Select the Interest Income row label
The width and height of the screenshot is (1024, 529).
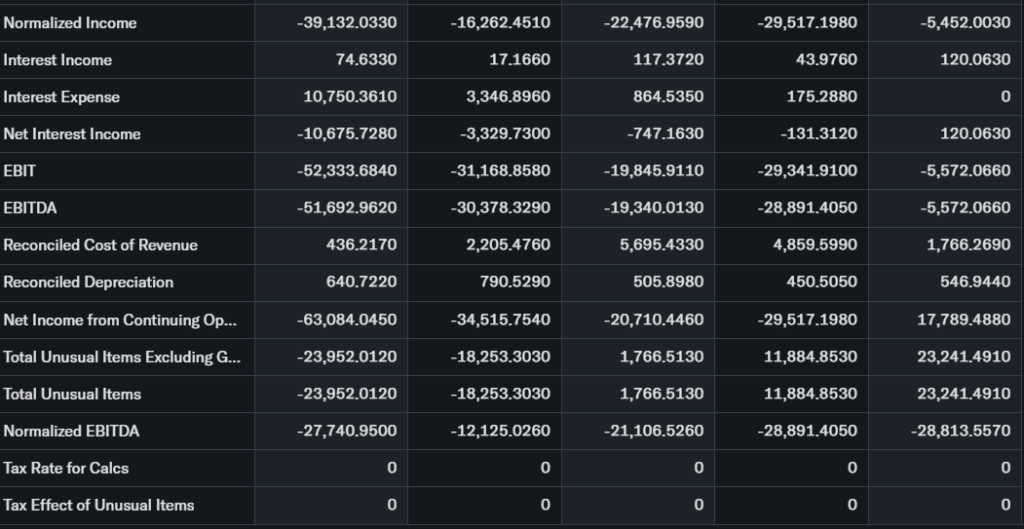pos(58,60)
